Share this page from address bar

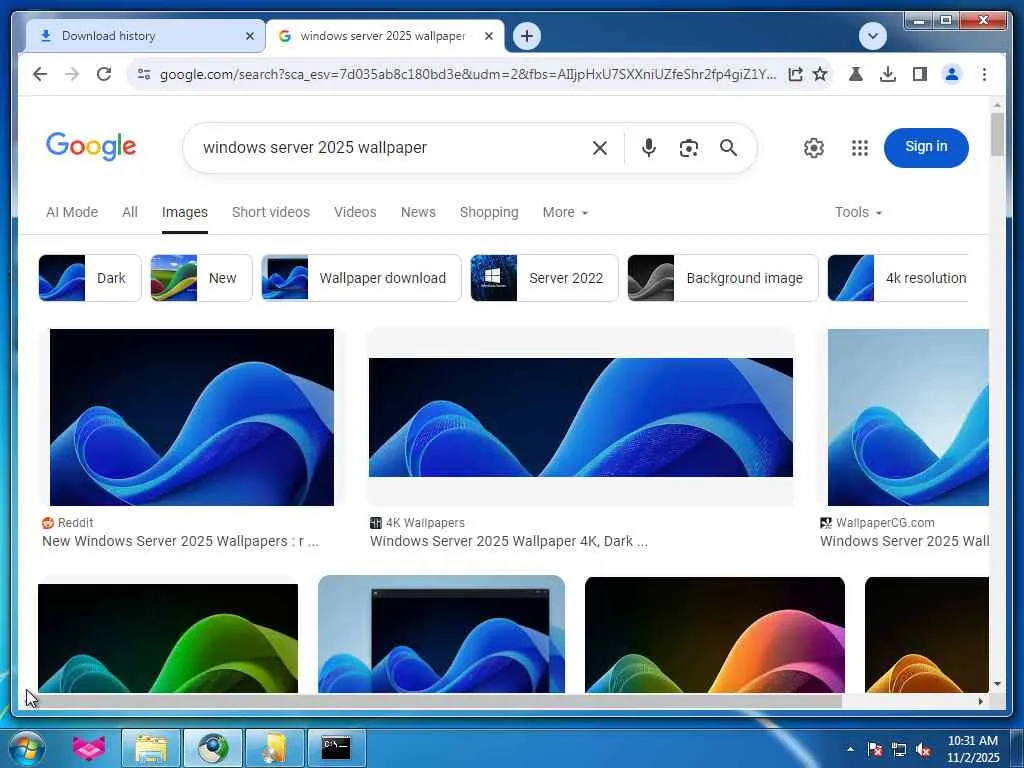click(795, 74)
